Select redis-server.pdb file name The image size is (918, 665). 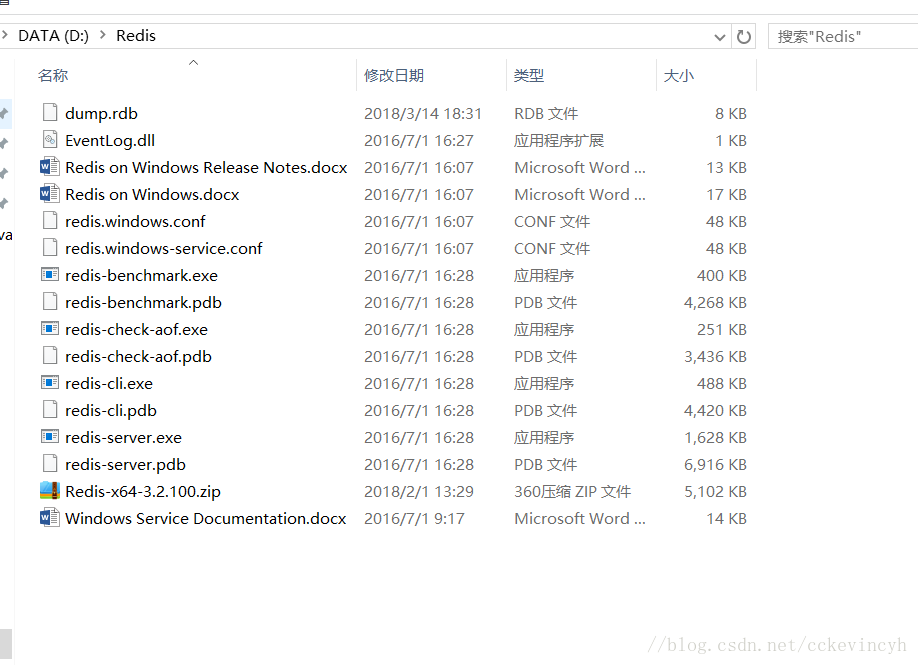[125, 464]
